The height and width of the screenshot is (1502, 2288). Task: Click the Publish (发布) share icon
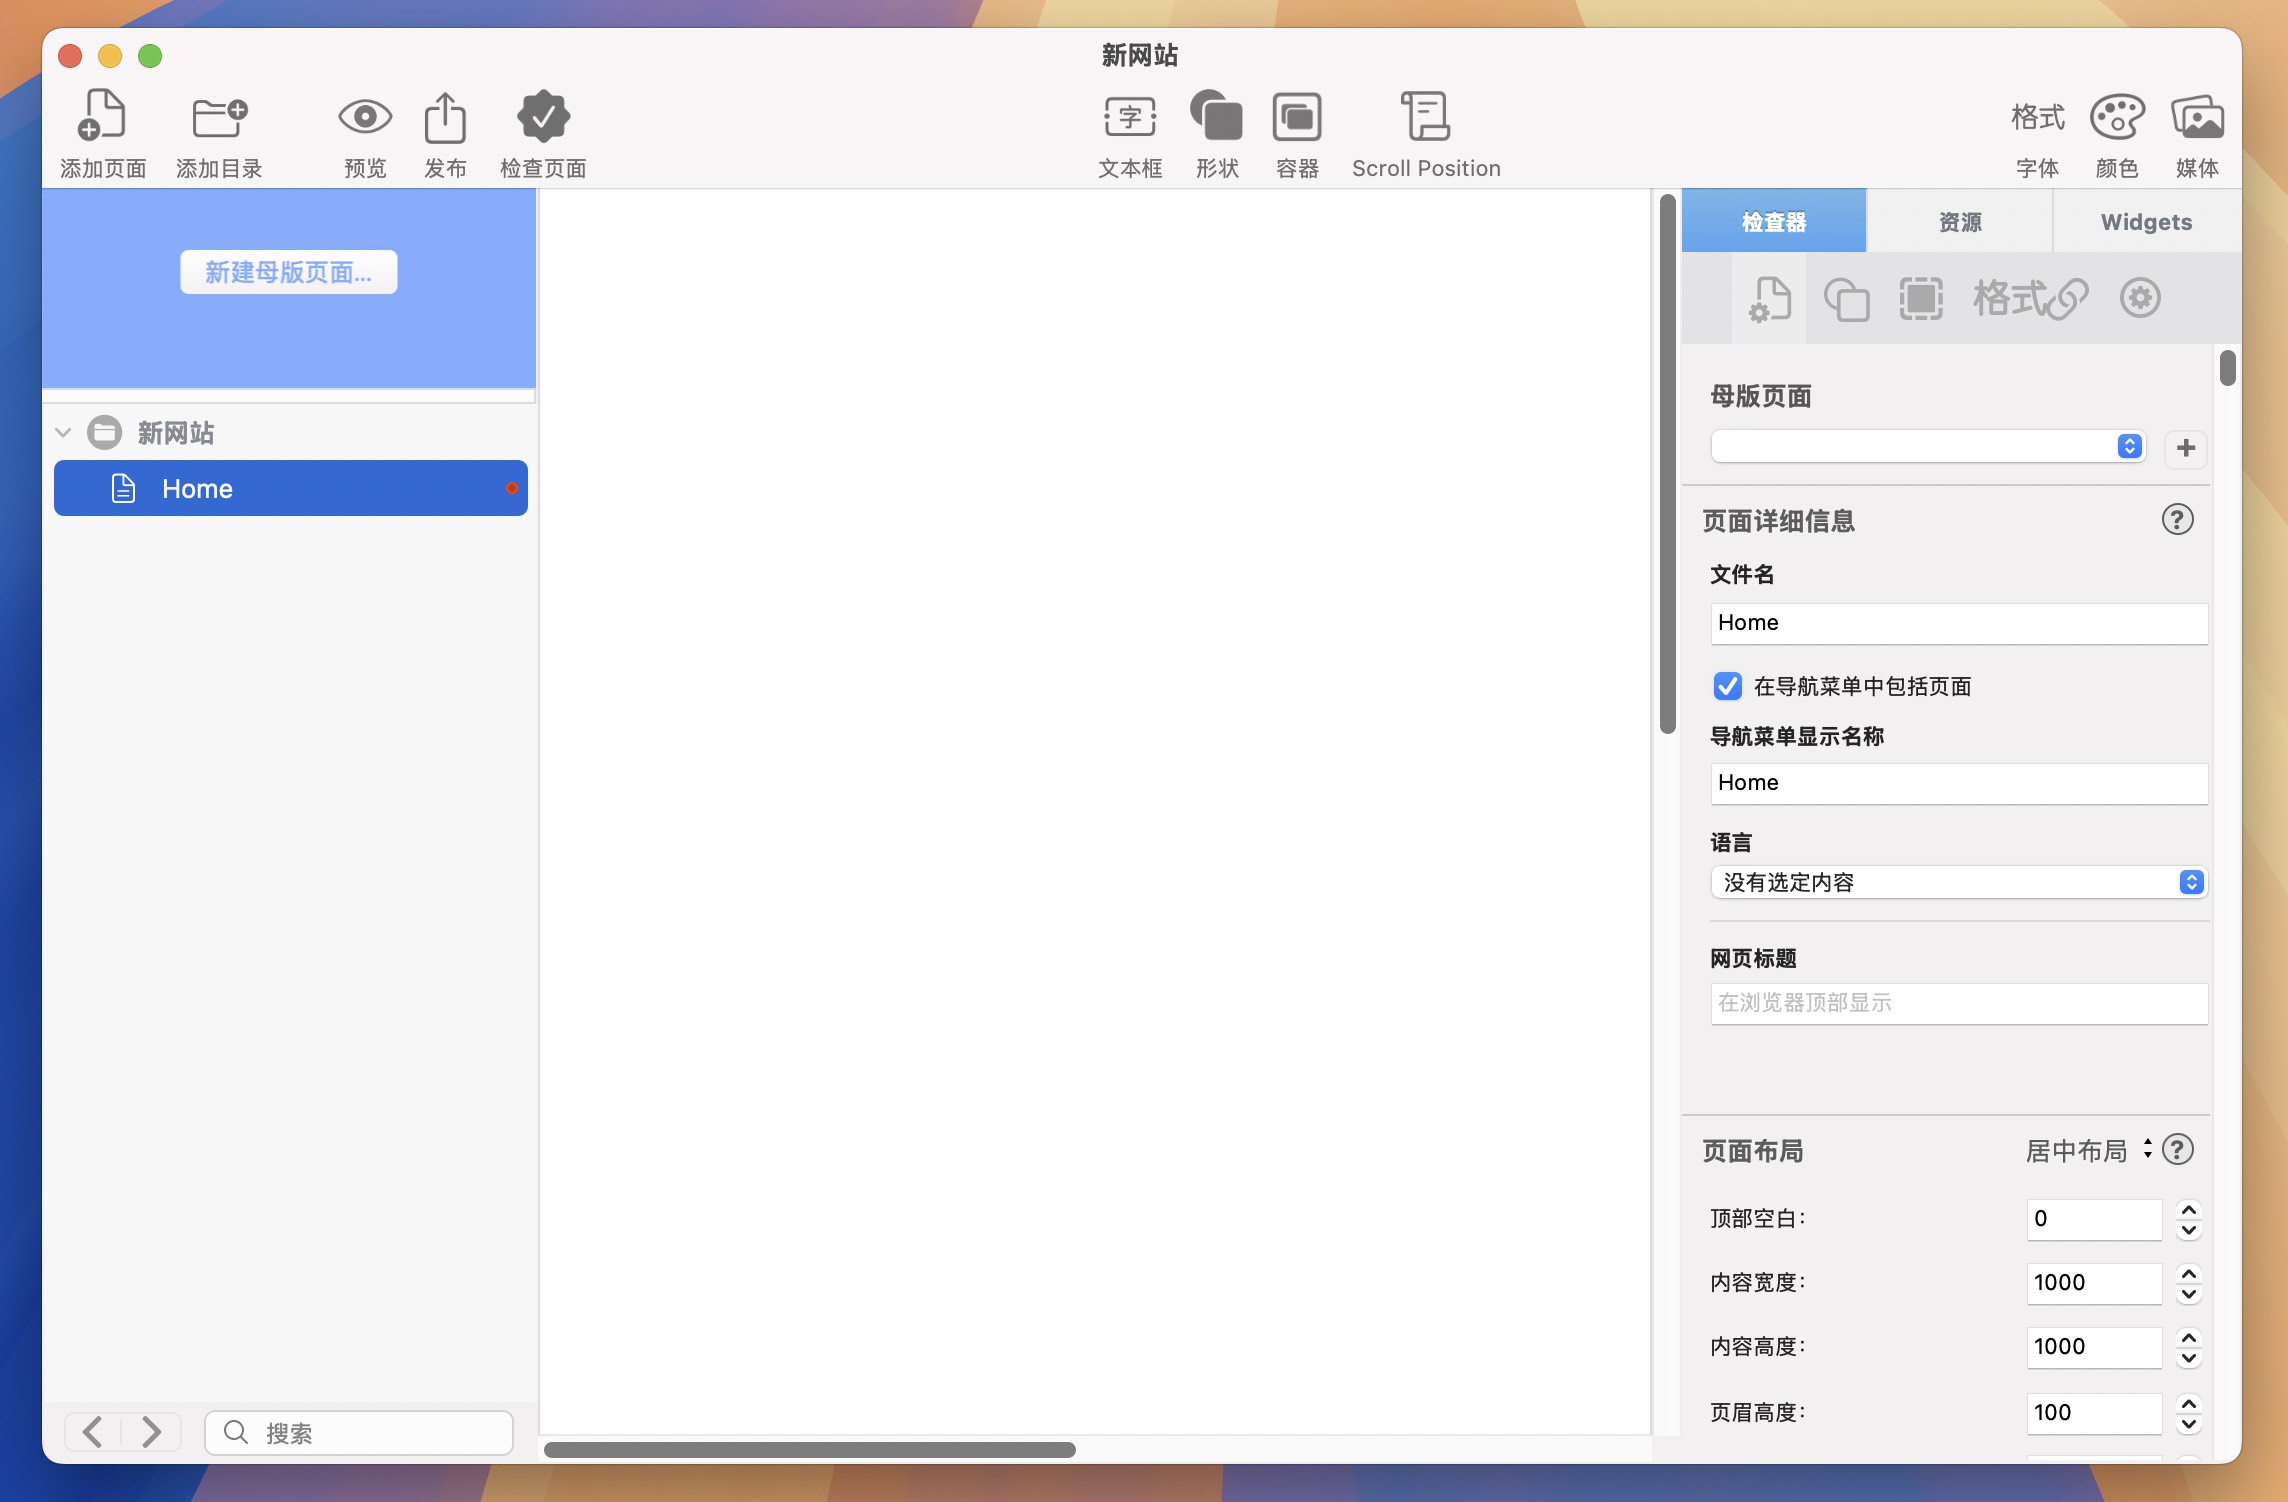[x=445, y=118]
